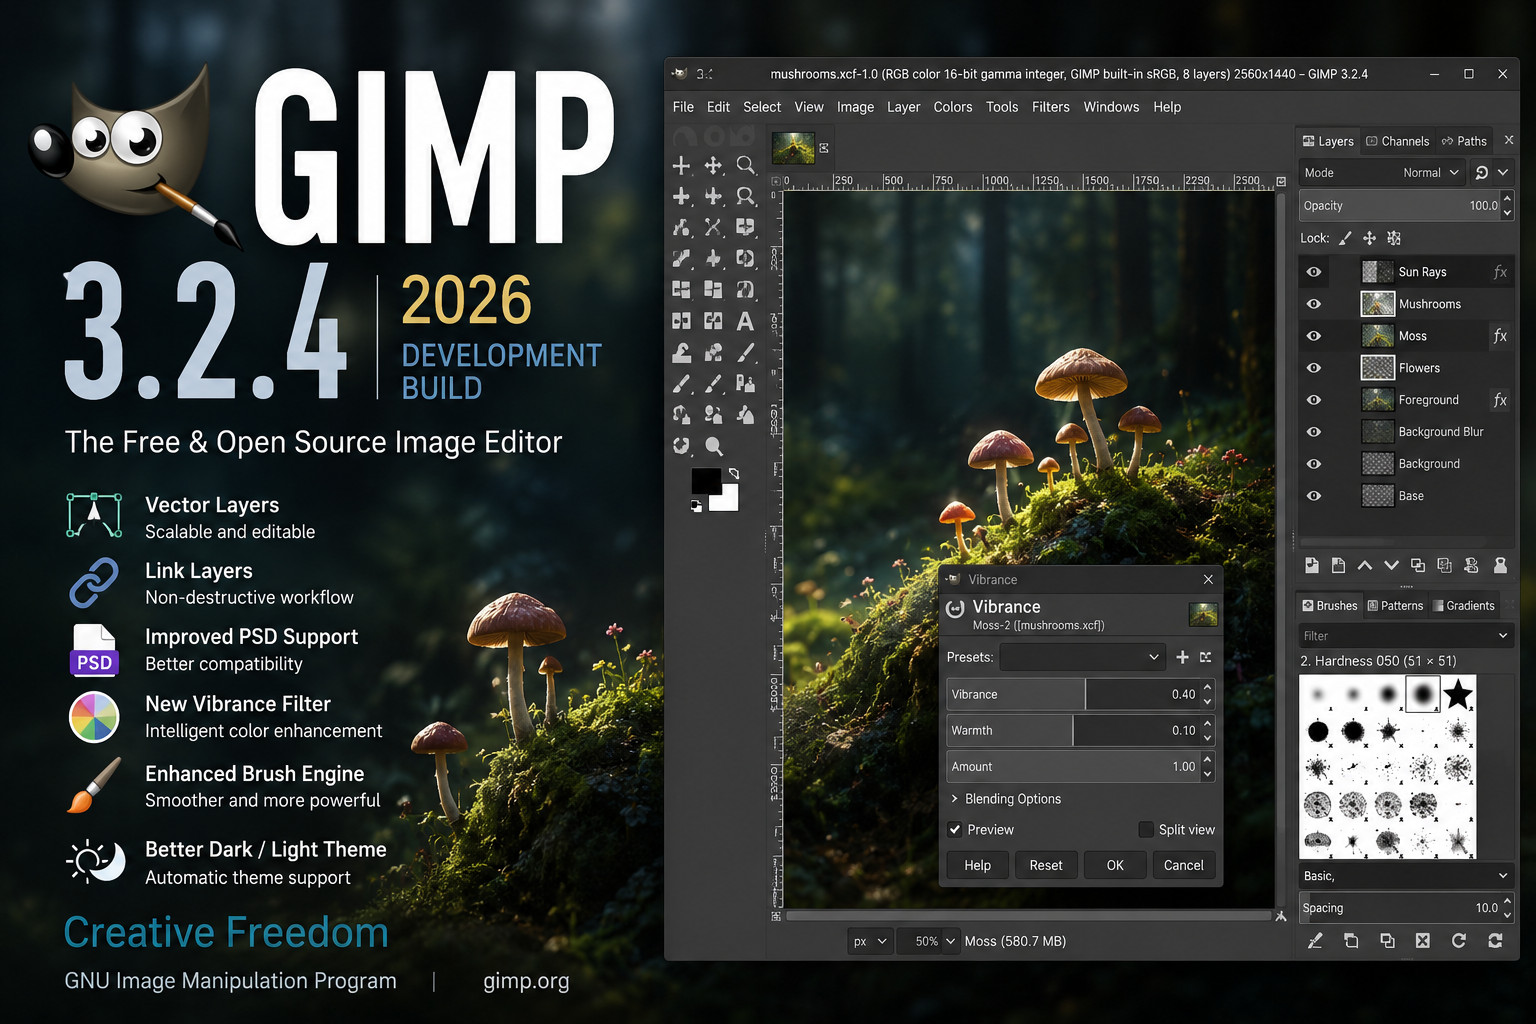Open the Windows menu
Screen dimensions: 1536x1024
pyautogui.click(x=1111, y=107)
